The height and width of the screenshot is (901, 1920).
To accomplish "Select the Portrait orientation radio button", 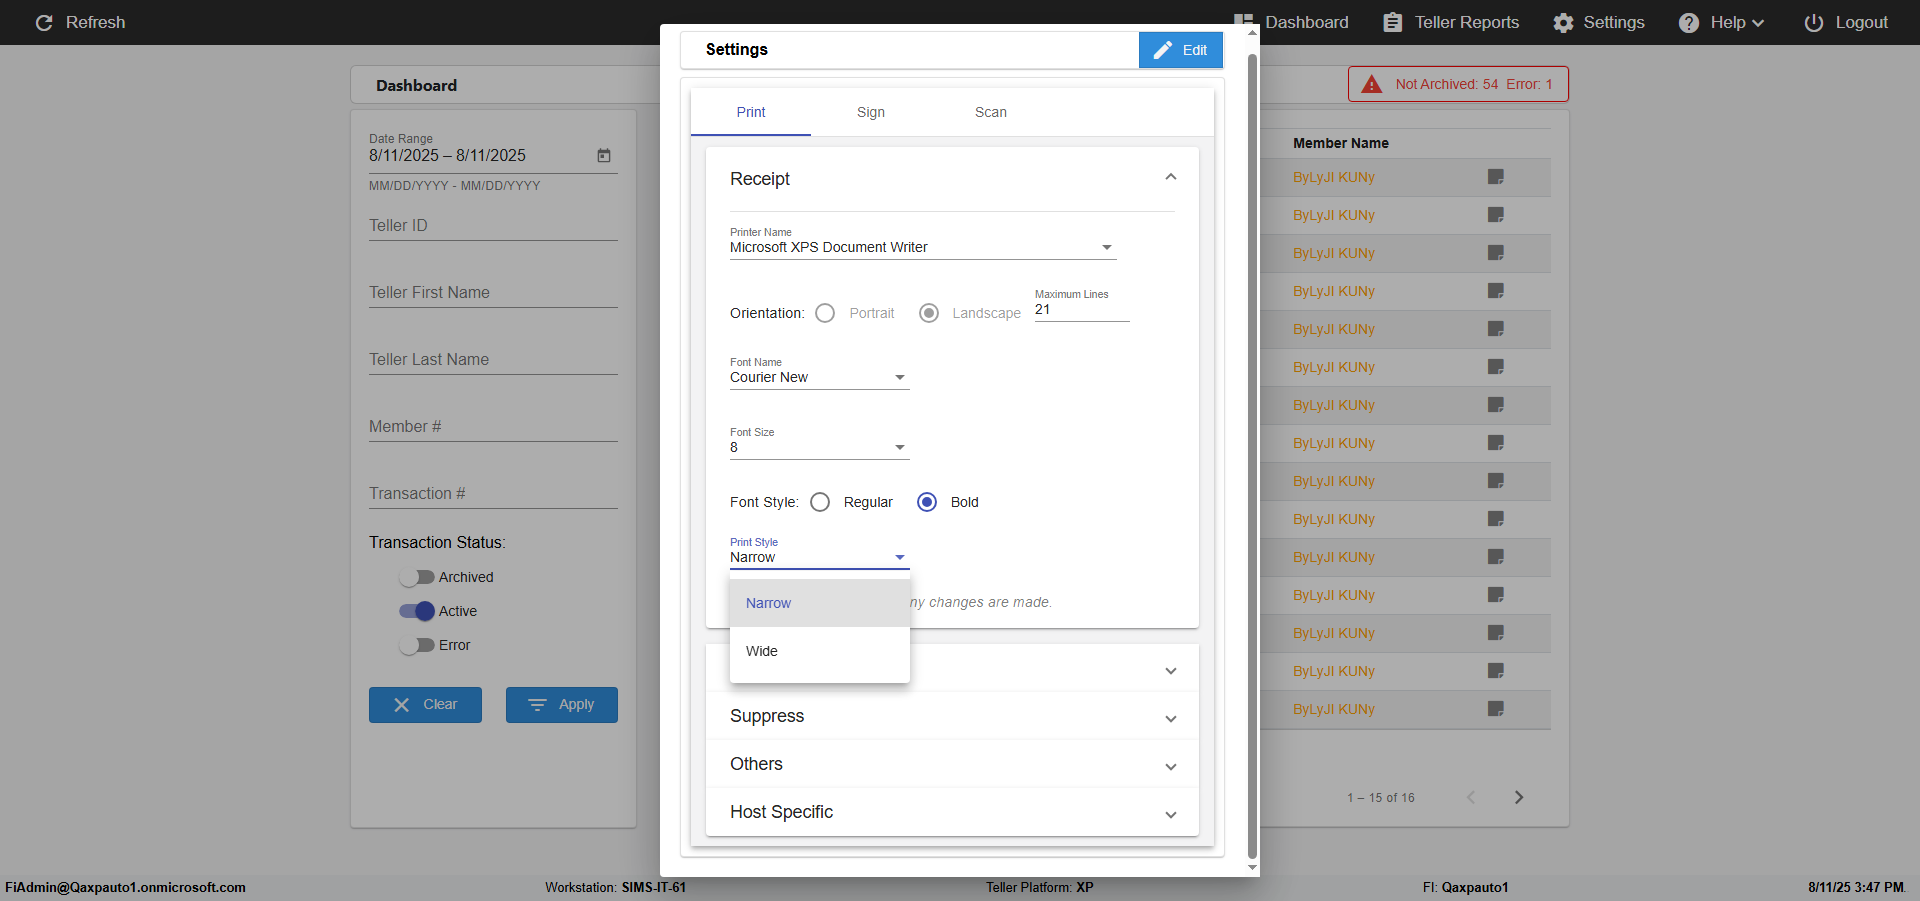I will (x=825, y=313).
